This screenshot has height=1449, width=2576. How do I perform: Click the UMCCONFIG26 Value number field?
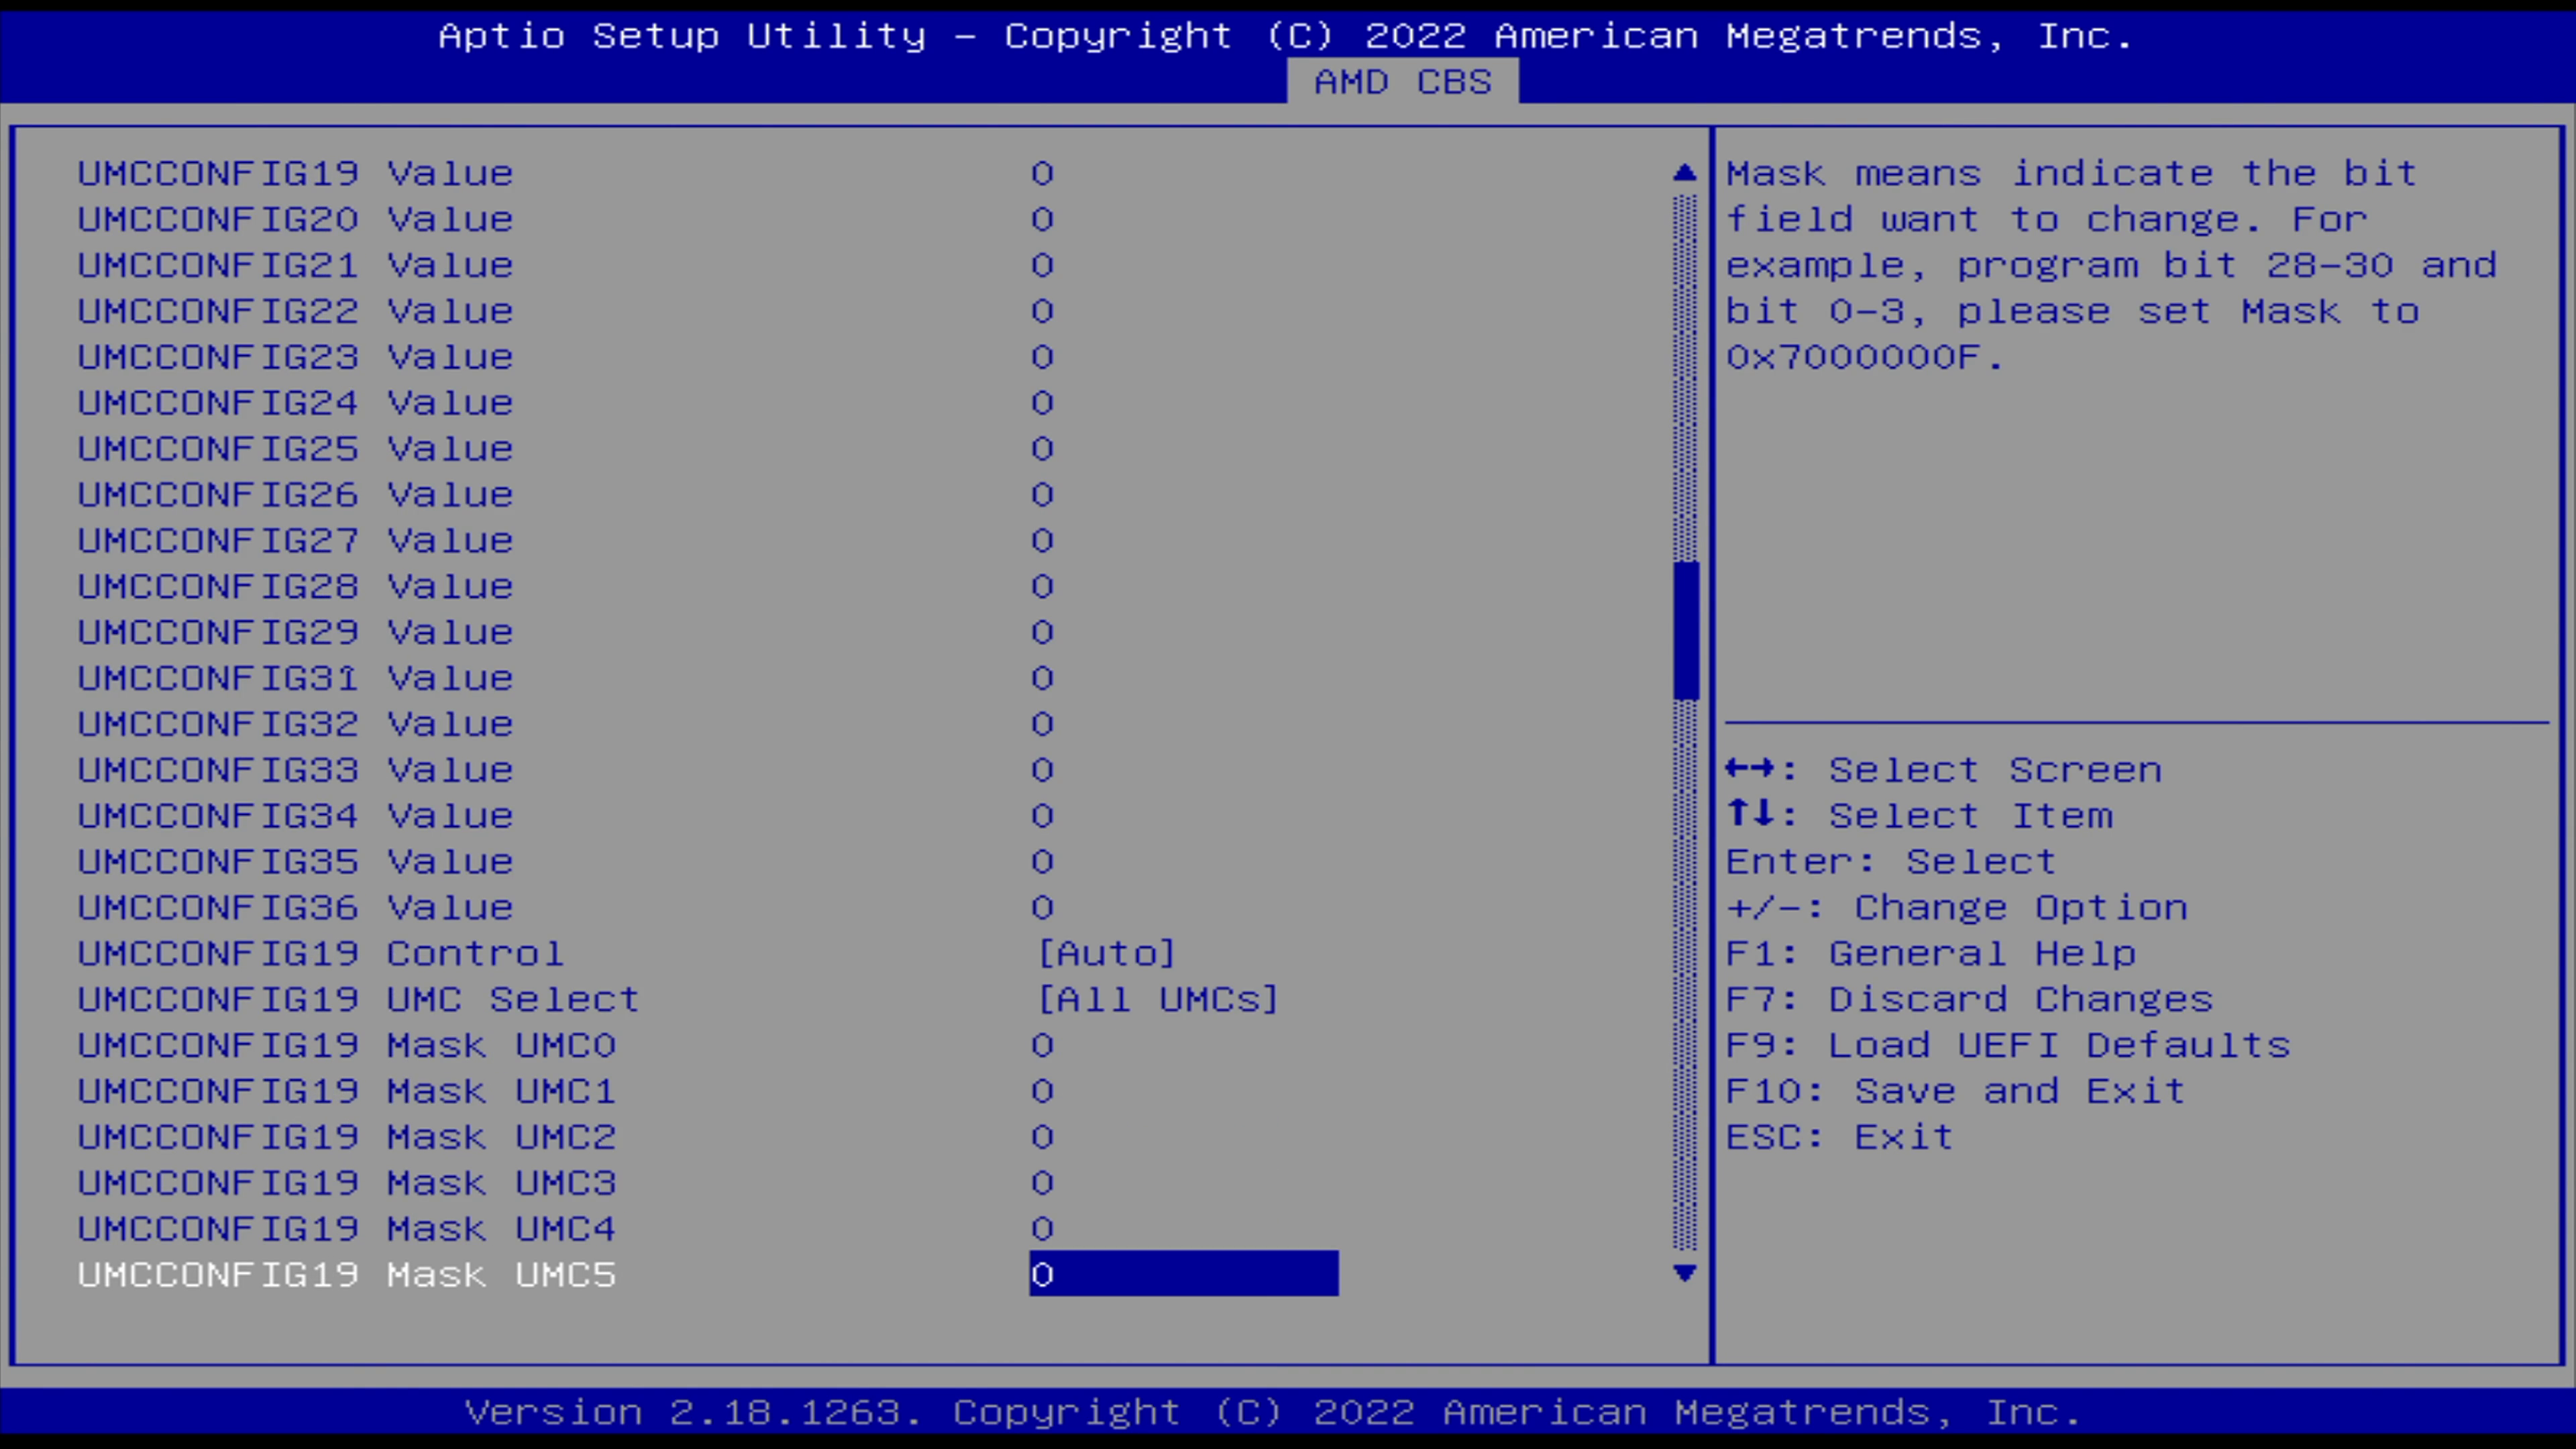tap(1042, 495)
